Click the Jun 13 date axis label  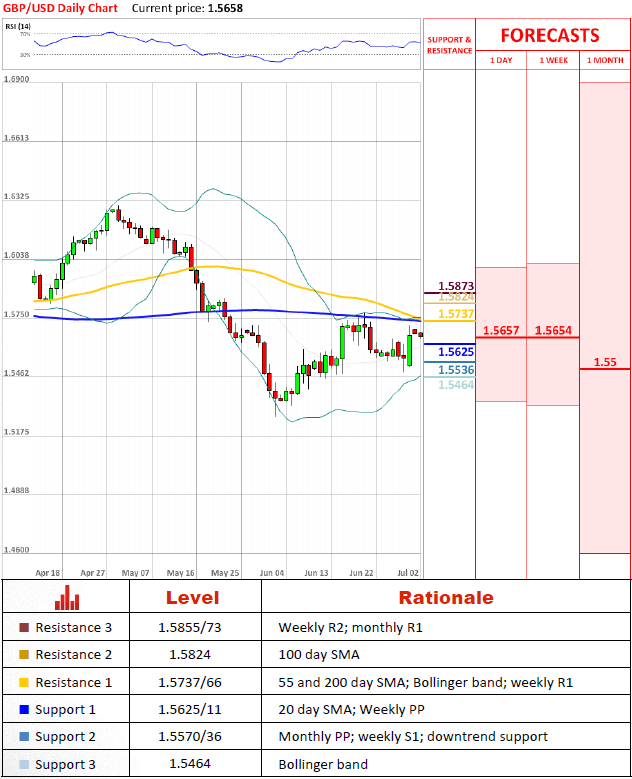click(316, 573)
